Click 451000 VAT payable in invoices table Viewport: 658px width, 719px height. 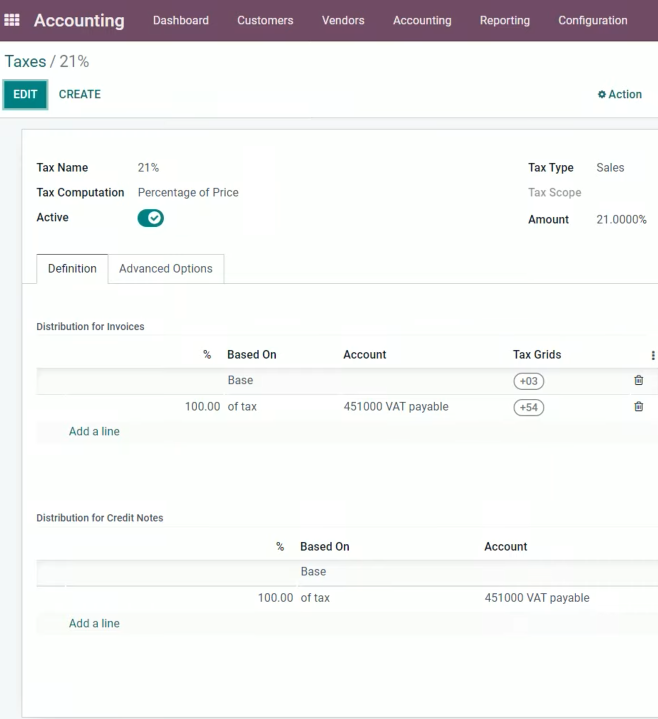[396, 407]
